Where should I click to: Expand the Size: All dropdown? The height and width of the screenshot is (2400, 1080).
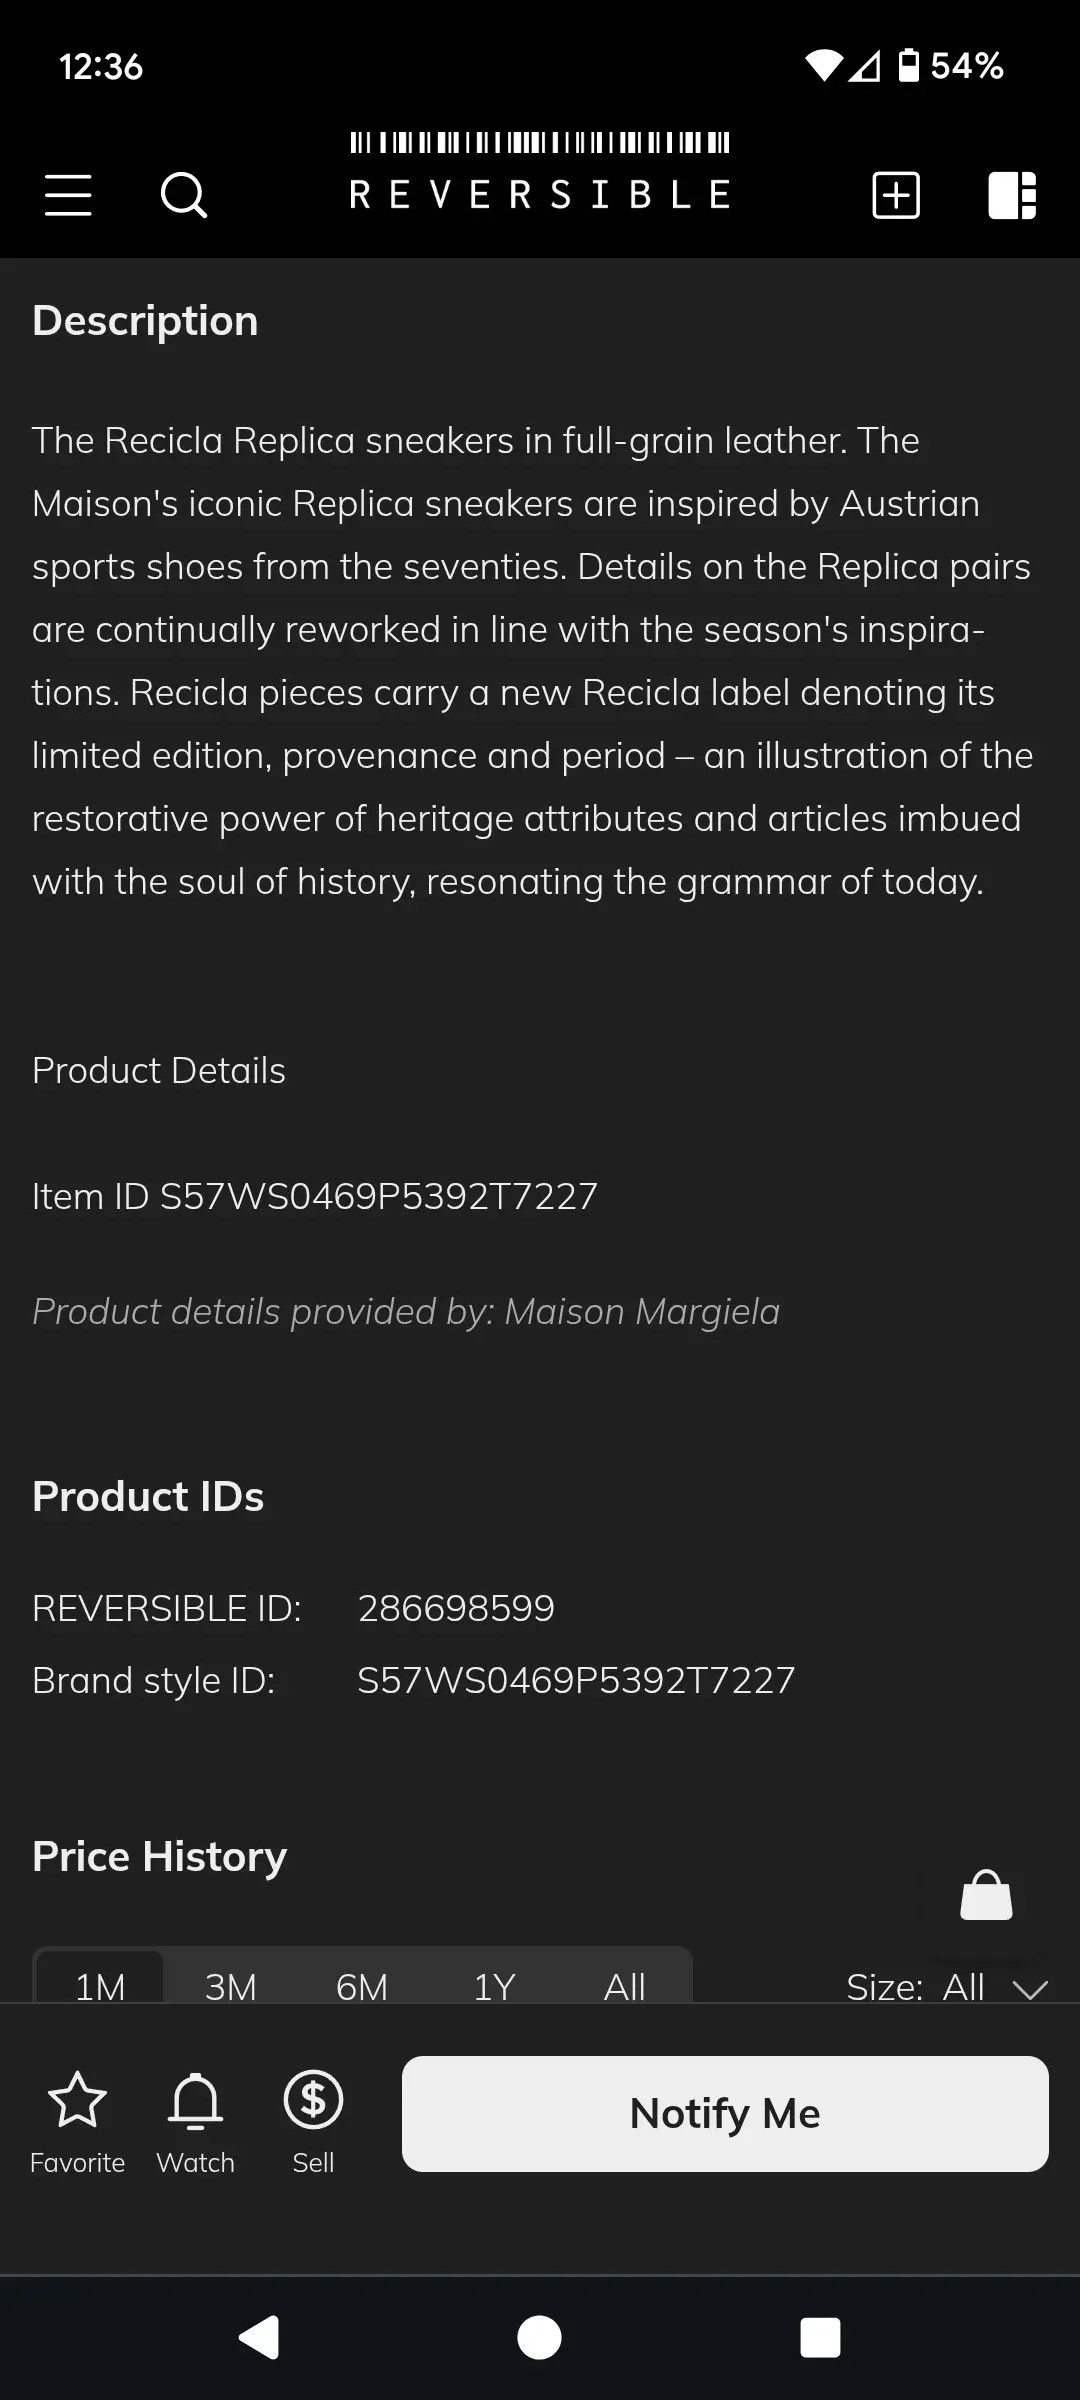tap(947, 1986)
